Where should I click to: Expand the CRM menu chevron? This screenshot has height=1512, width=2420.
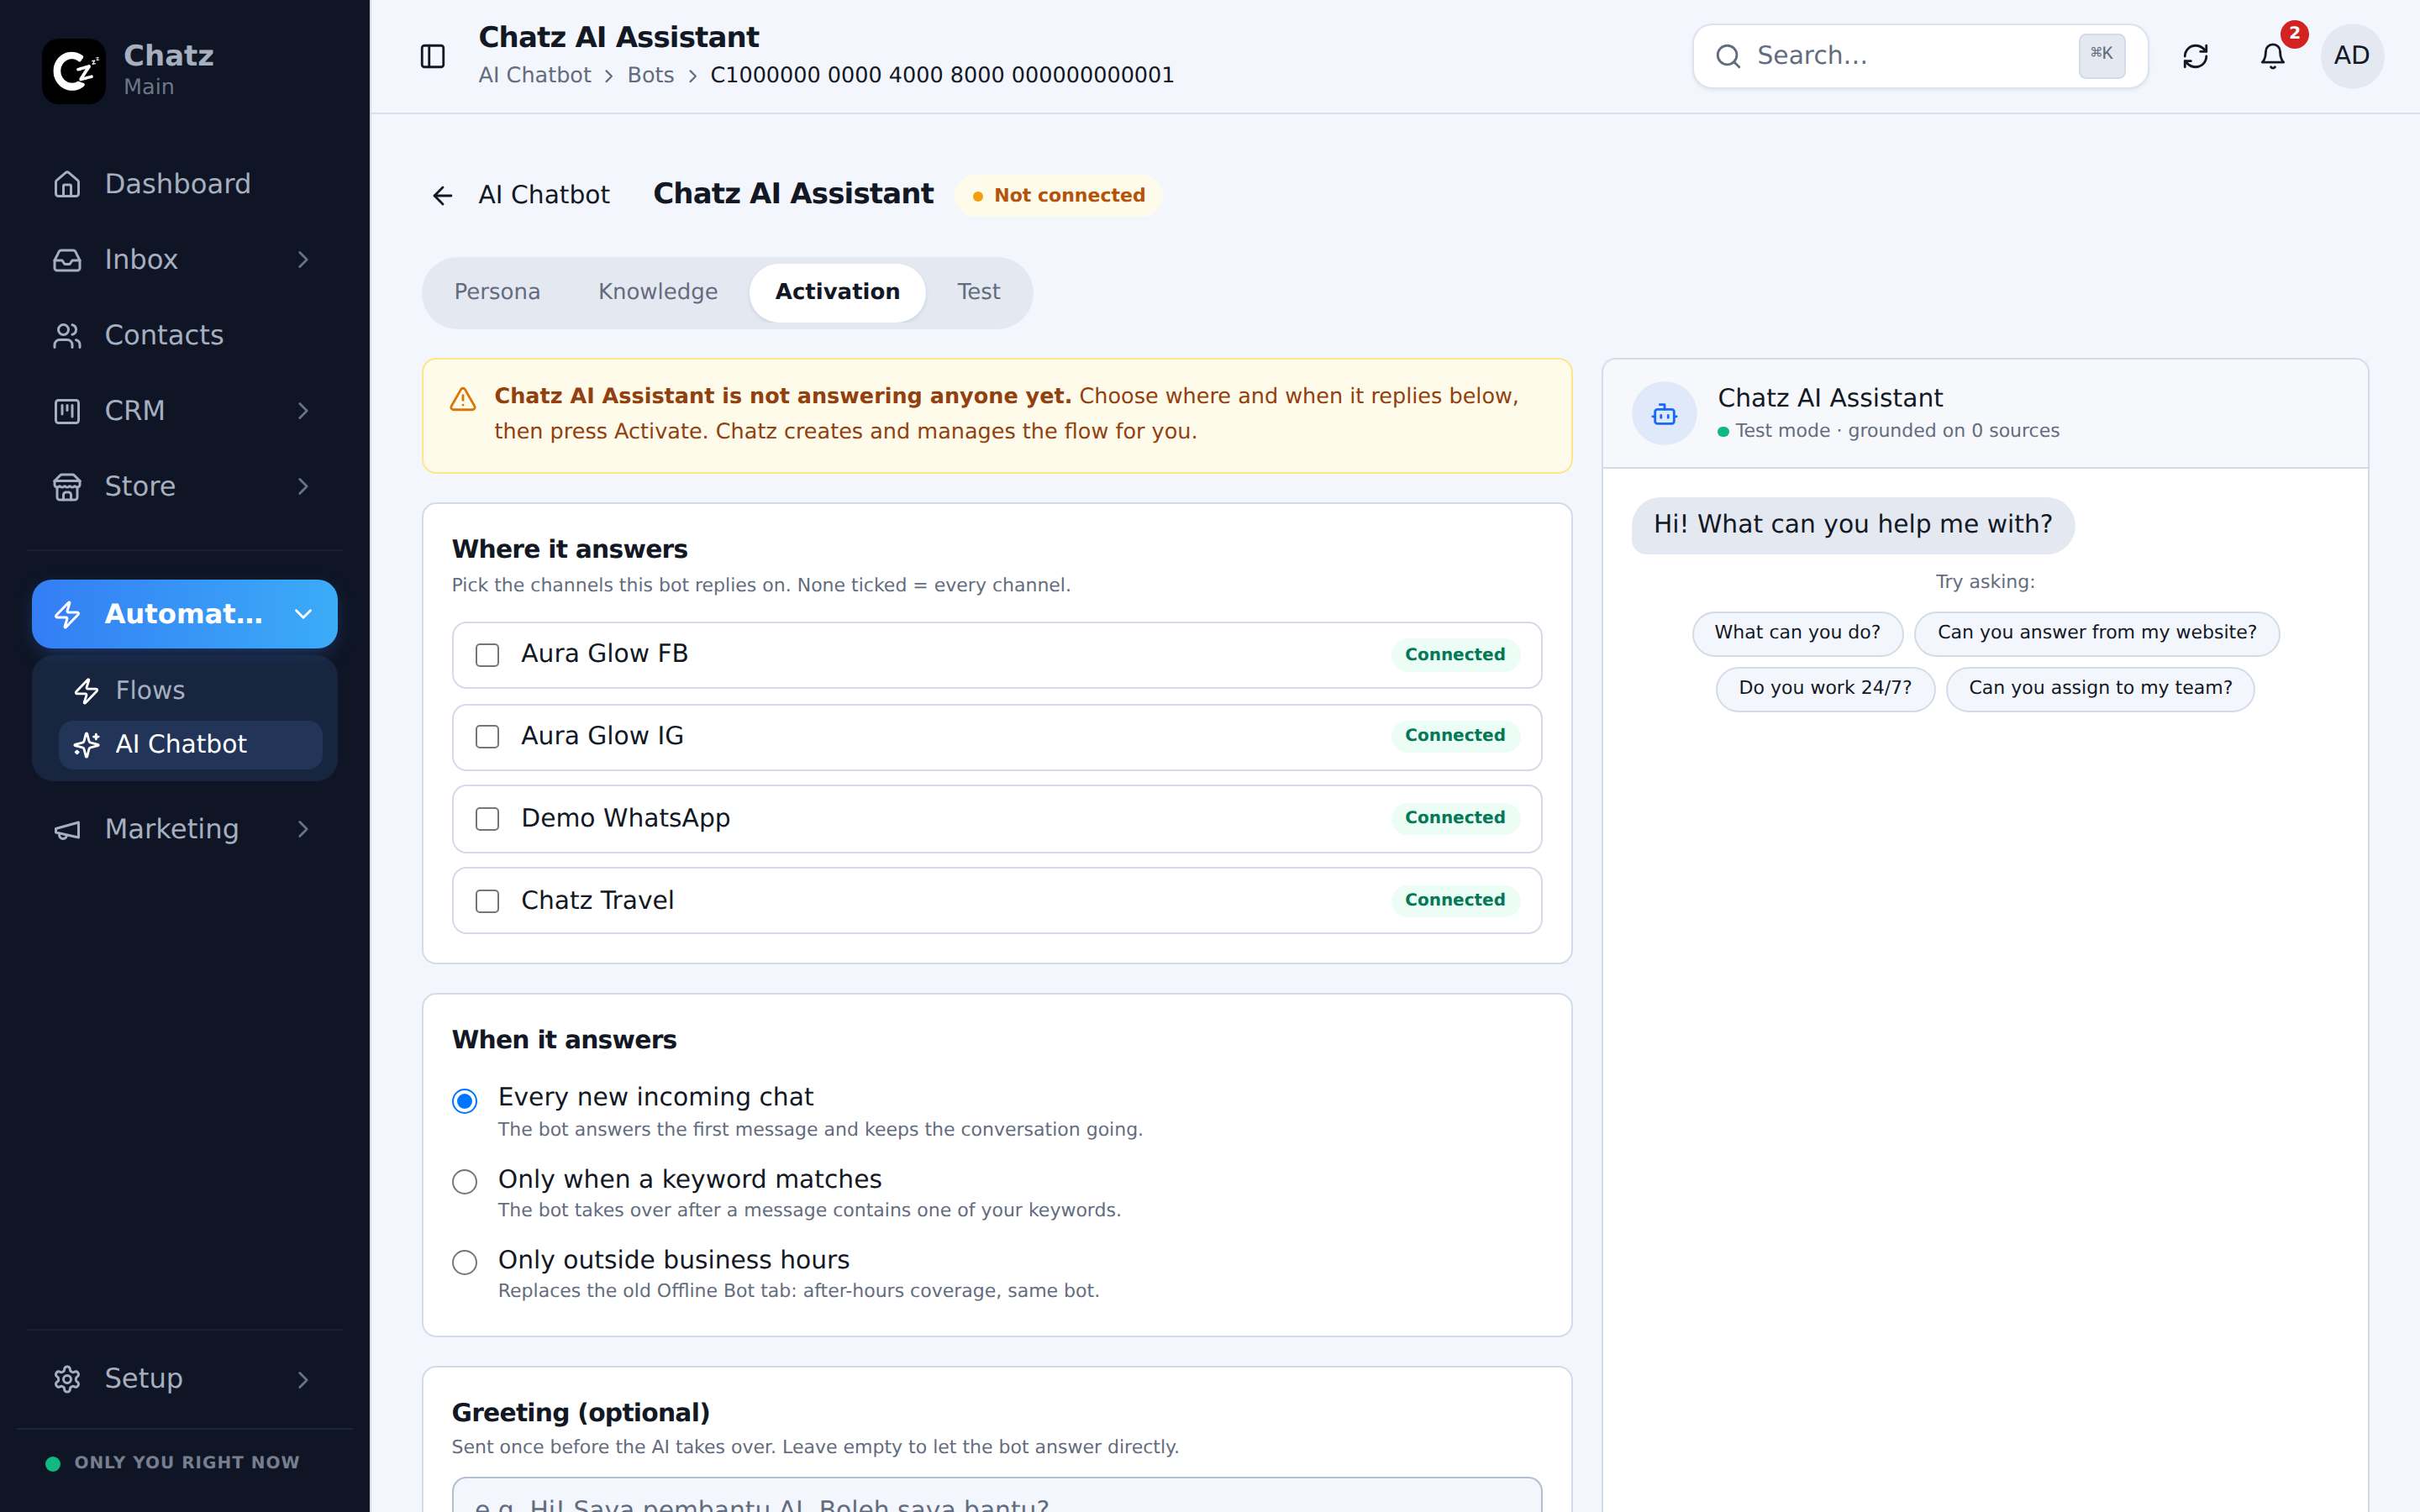point(303,411)
